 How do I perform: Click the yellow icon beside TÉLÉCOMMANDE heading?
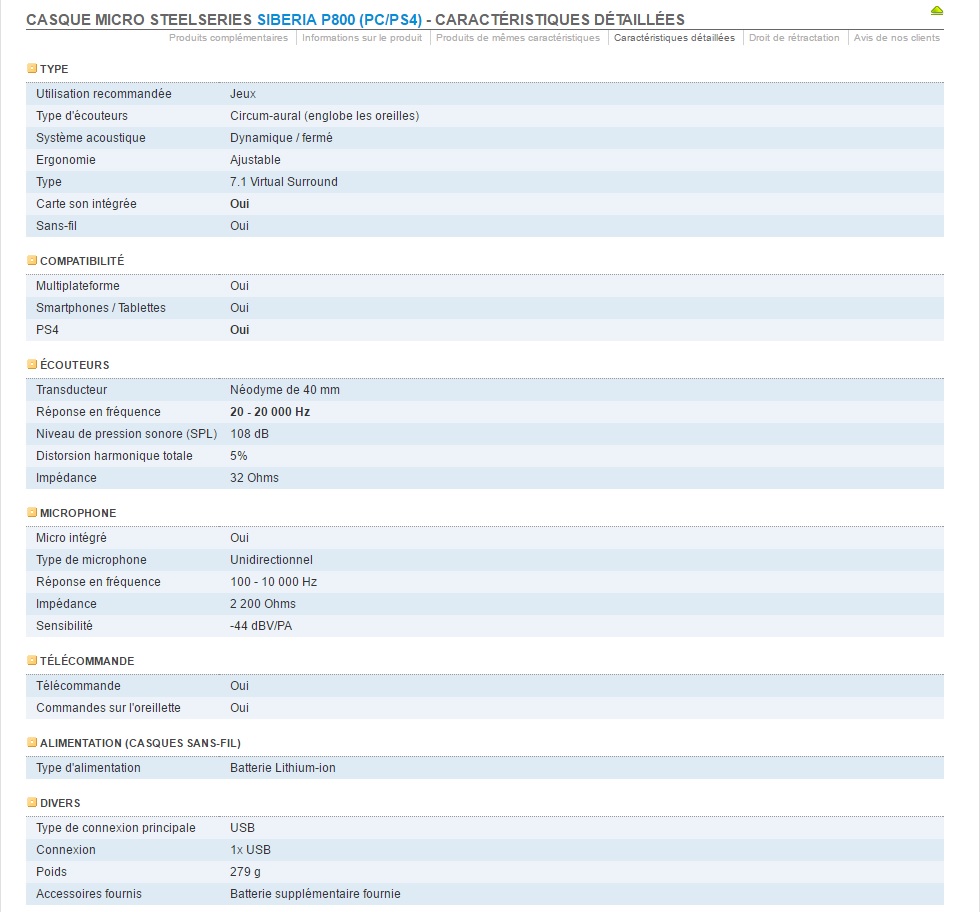pyautogui.click(x=32, y=661)
